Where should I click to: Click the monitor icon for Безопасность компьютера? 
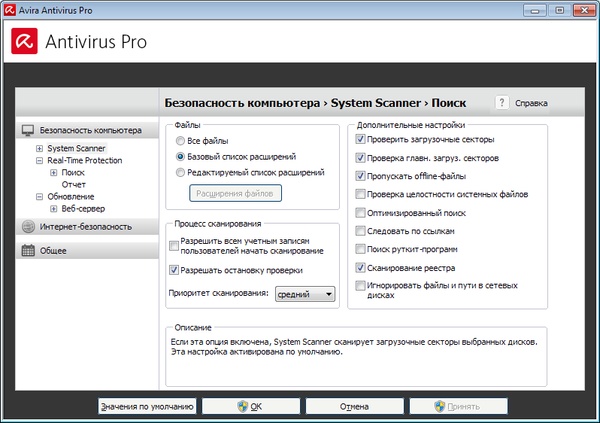29,130
